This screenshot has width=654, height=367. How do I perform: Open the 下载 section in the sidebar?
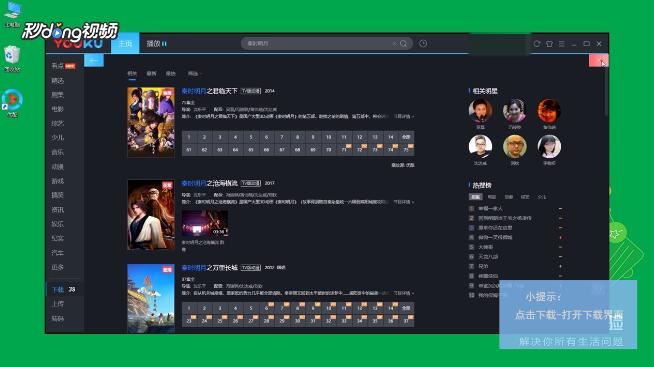(x=63, y=289)
